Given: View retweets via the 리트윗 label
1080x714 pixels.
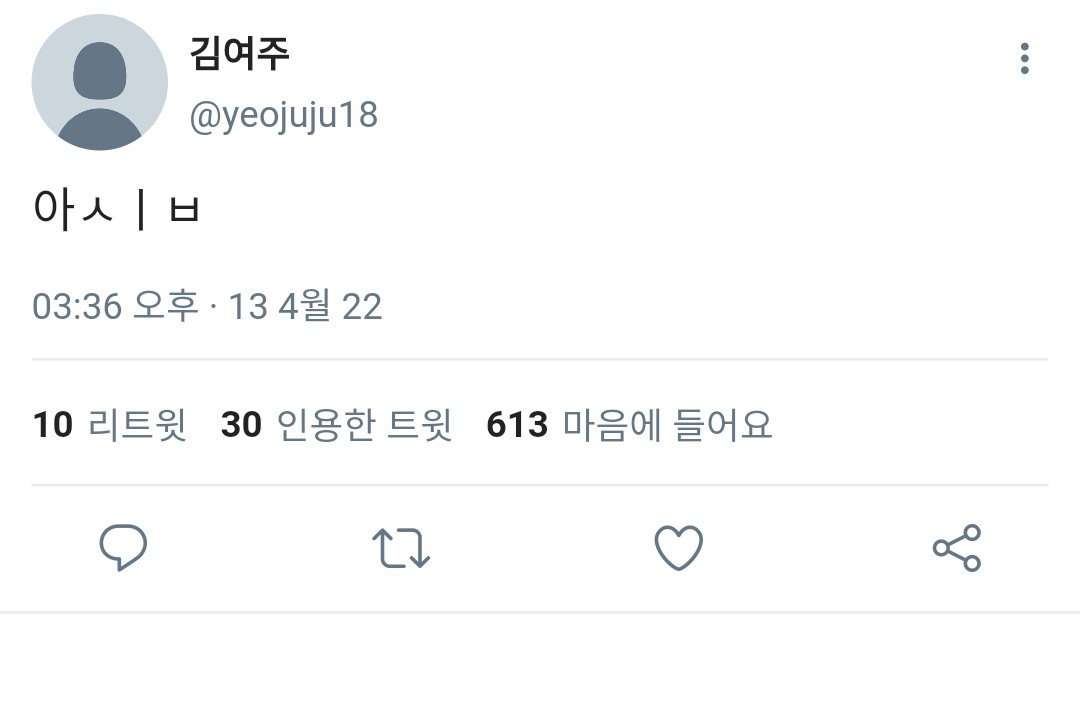Looking at the screenshot, I should pos(138,425).
